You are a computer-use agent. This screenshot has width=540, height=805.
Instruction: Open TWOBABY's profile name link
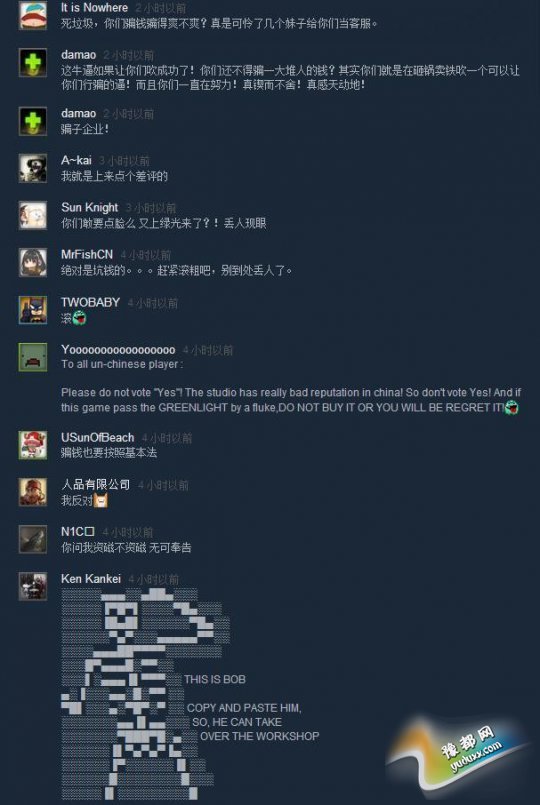coord(90,302)
